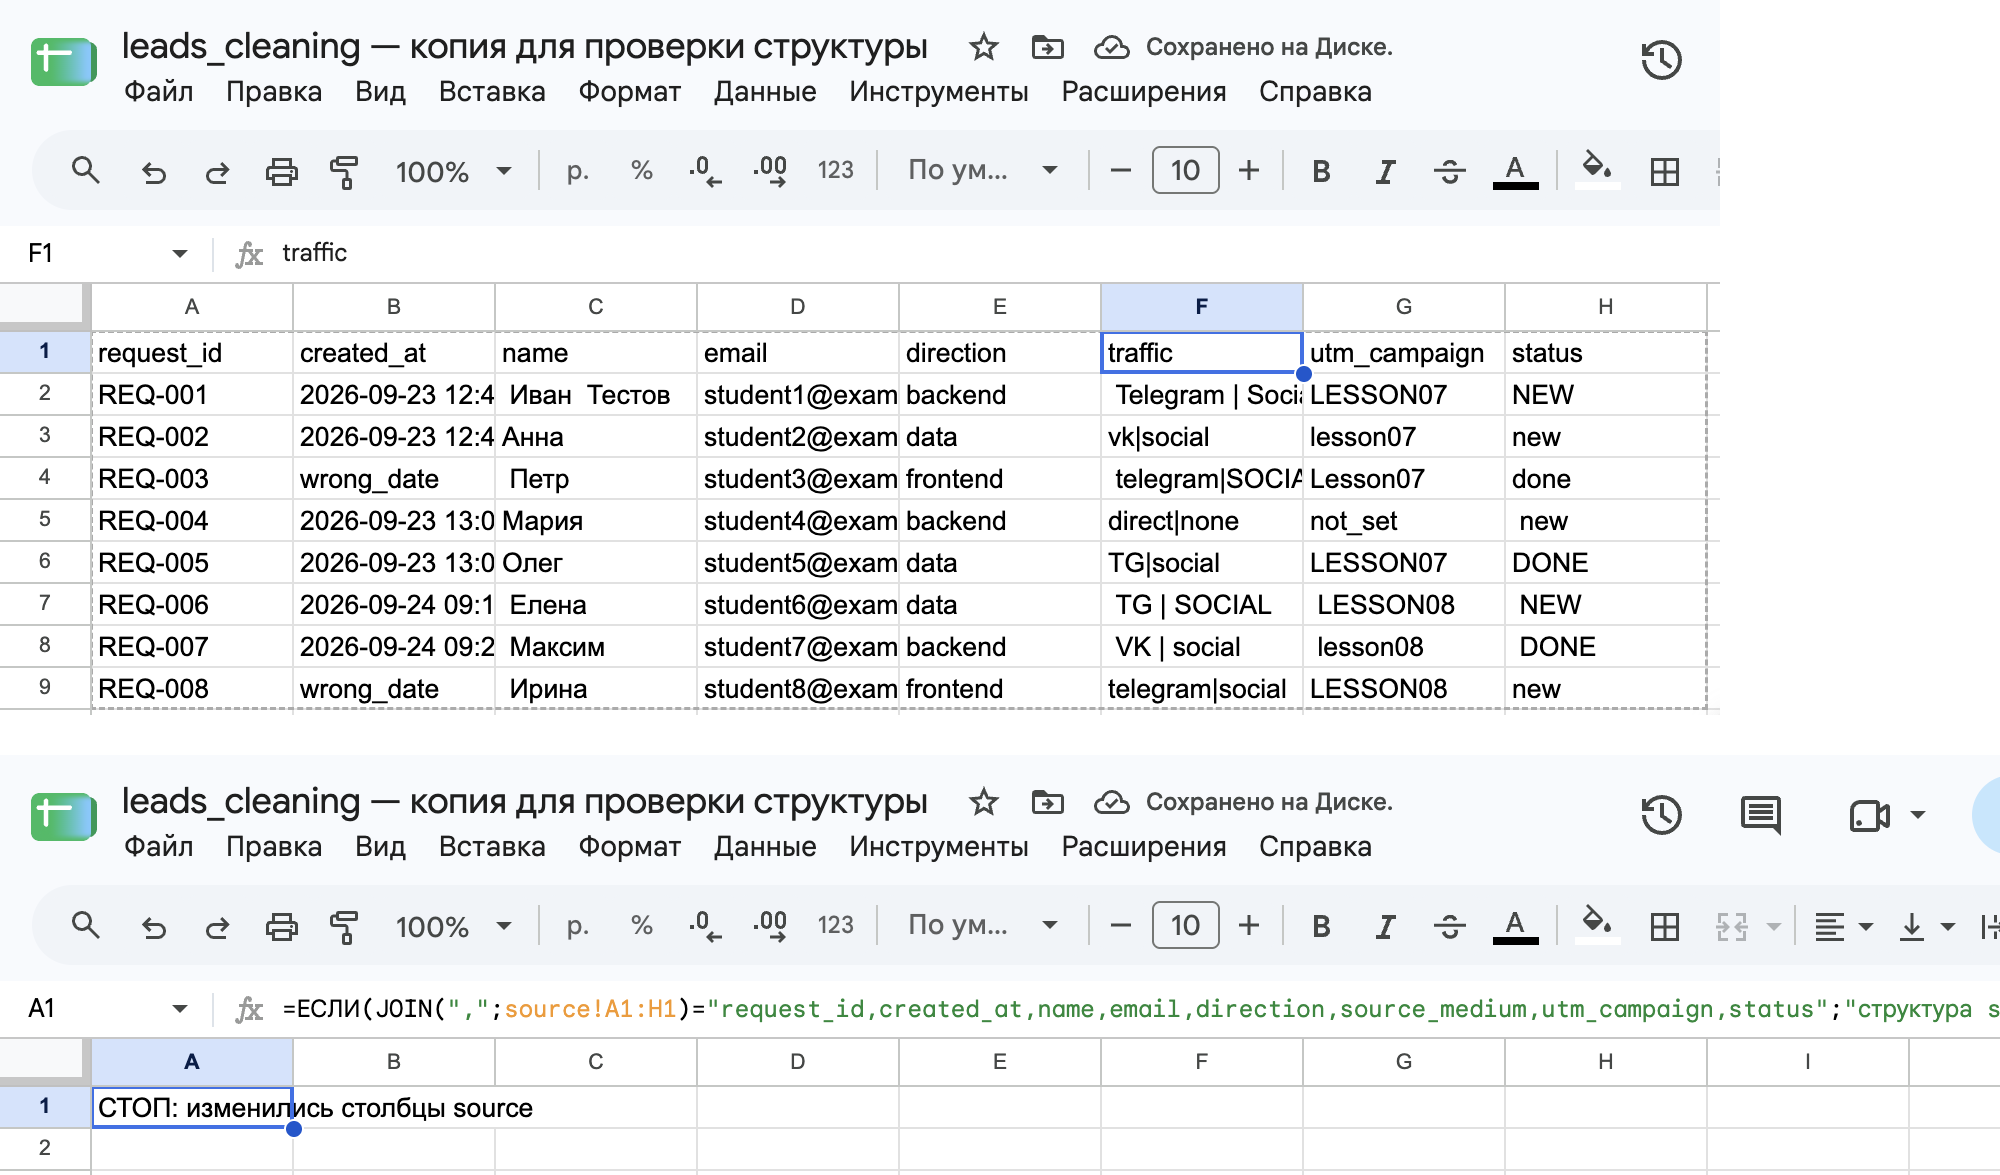Click the print icon in the top window
This screenshot has width=2000, height=1175.
click(x=281, y=172)
